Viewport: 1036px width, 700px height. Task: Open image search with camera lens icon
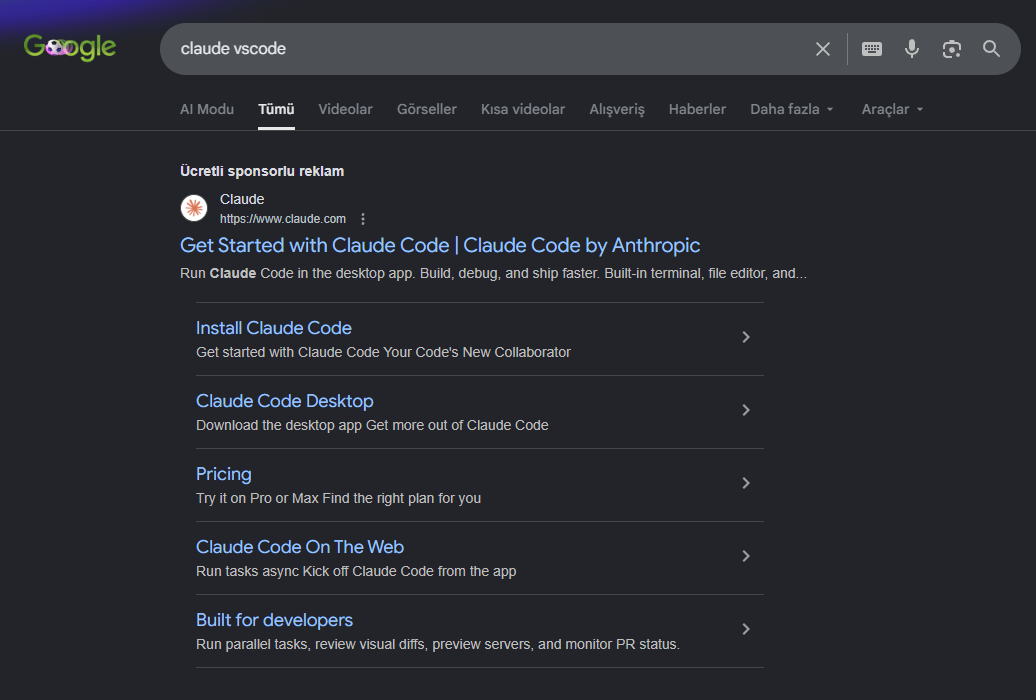[951, 49]
